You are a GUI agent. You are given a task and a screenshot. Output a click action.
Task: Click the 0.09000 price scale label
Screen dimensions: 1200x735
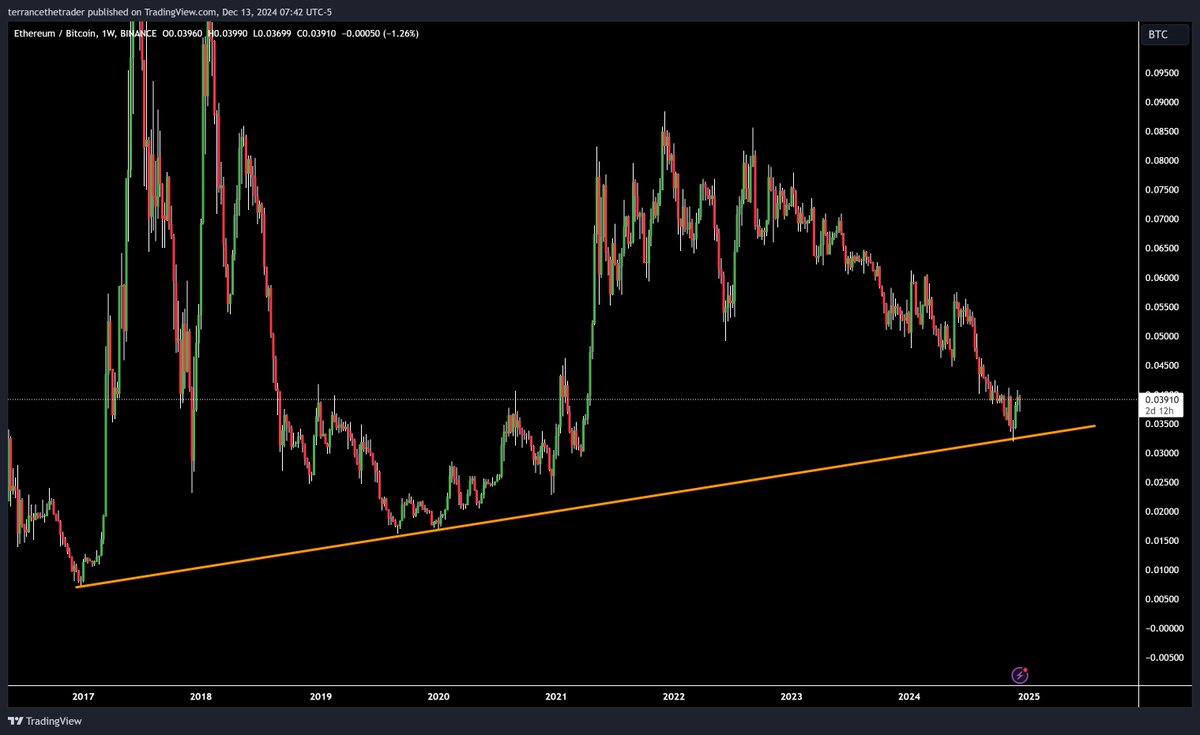point(1164,102)
